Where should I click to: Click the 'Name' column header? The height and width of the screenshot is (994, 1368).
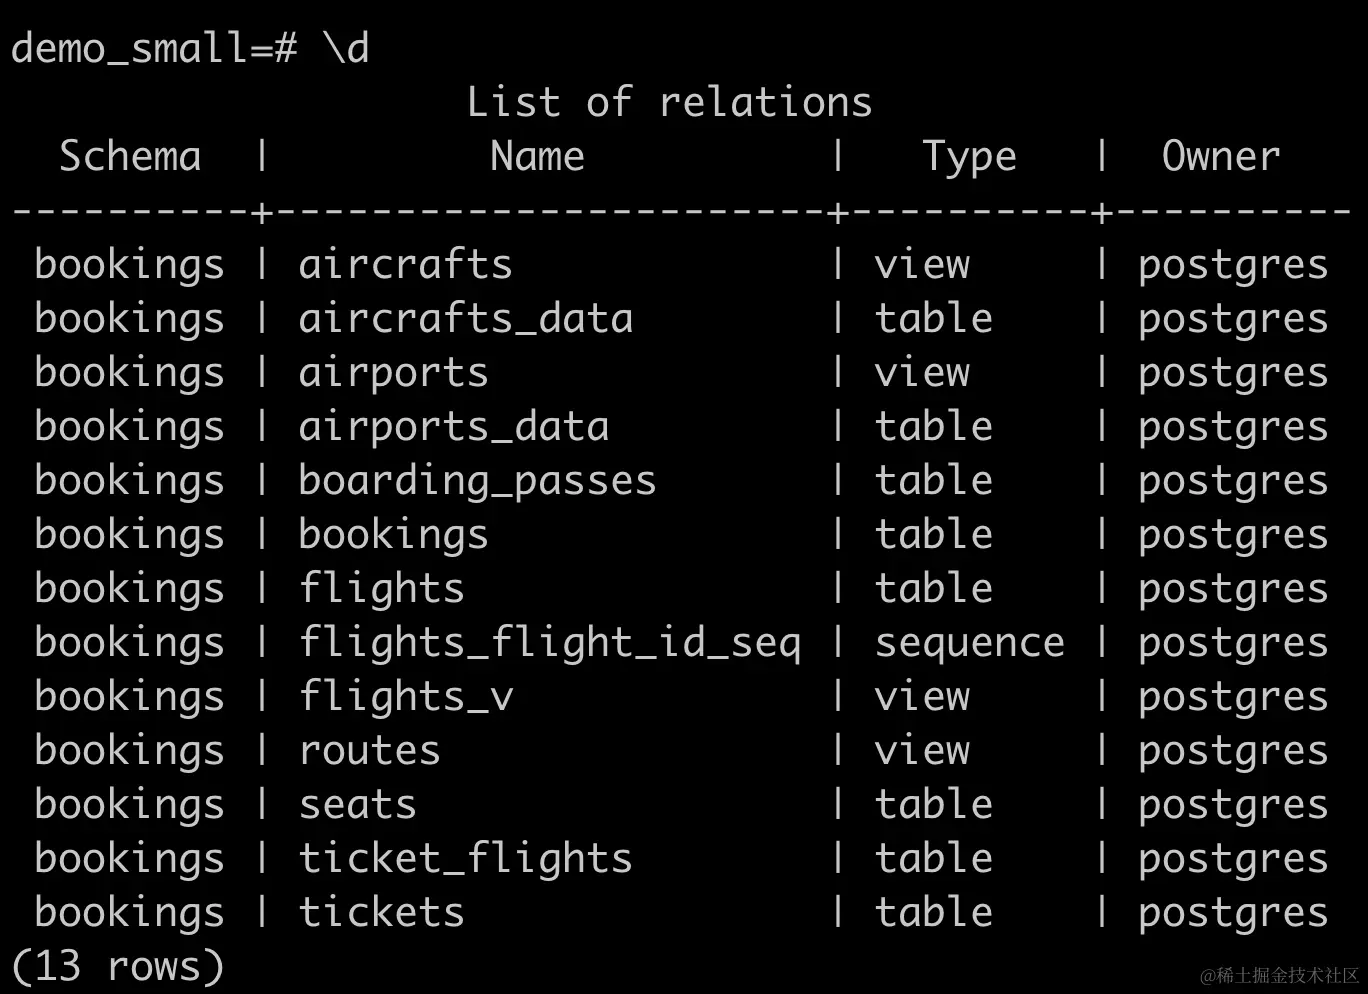click(x=537, y=157)
